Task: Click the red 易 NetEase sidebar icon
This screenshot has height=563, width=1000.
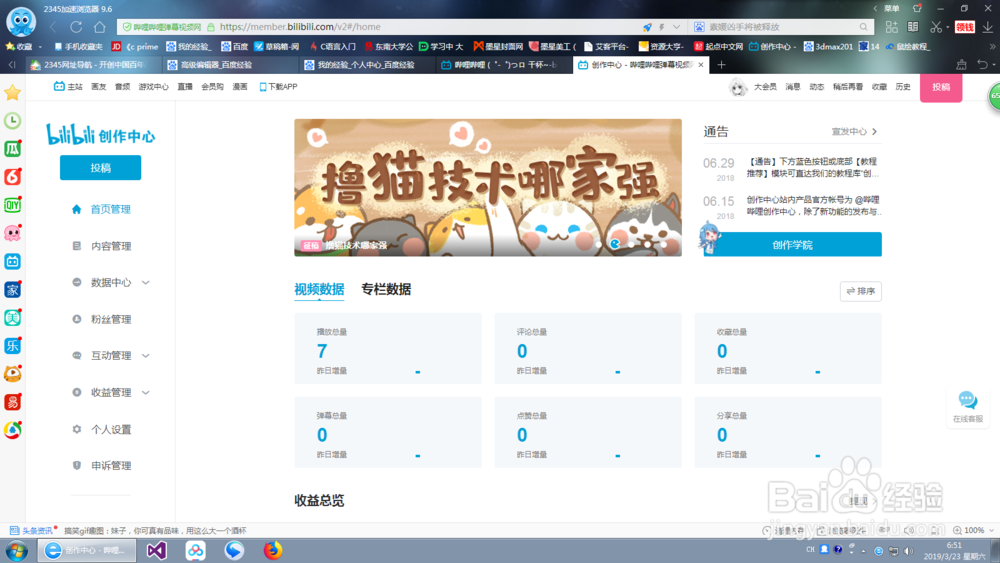Action: pyautogui.click(x=12, y=402)
